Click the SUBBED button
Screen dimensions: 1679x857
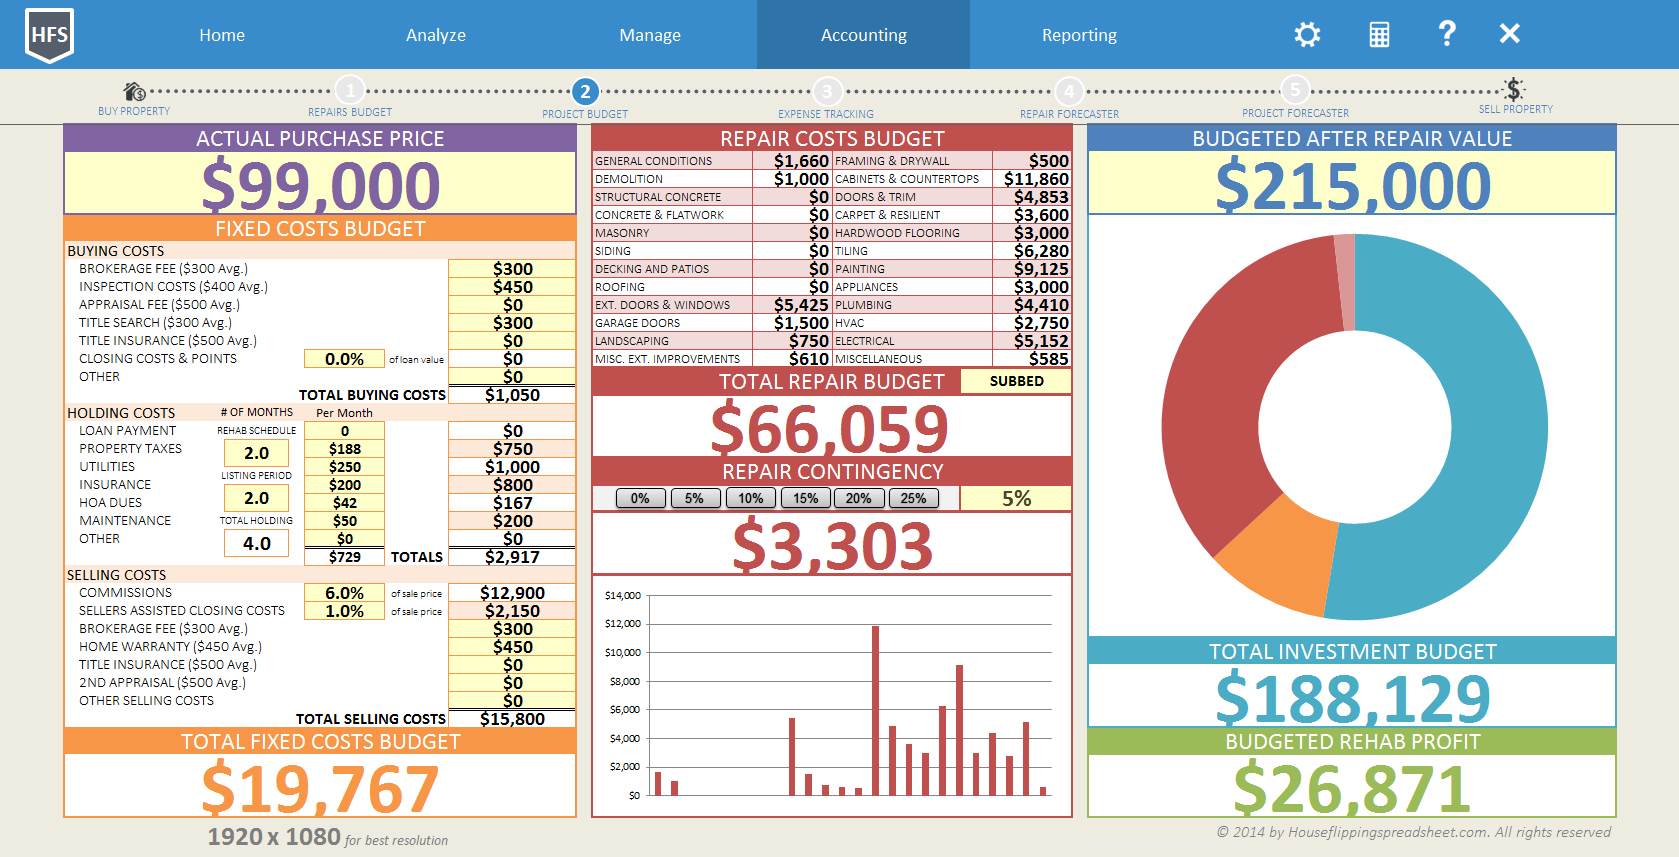(1016, 381)
